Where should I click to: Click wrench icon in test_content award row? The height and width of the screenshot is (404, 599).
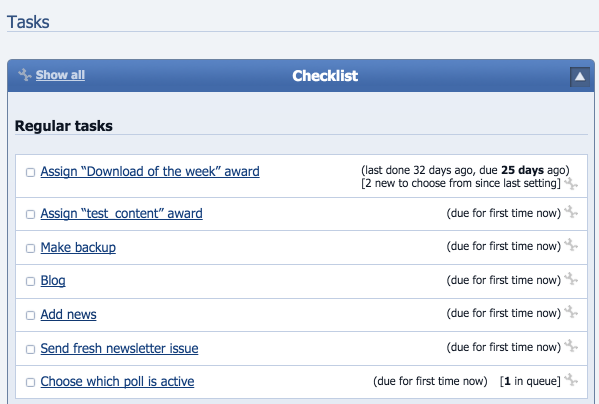coord(571,212)
